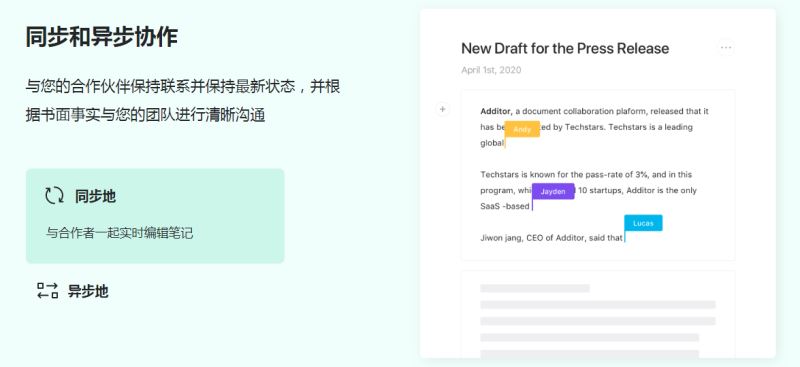Click the orange Andy cursor label
Screen dimensions: 800x367
522,130
